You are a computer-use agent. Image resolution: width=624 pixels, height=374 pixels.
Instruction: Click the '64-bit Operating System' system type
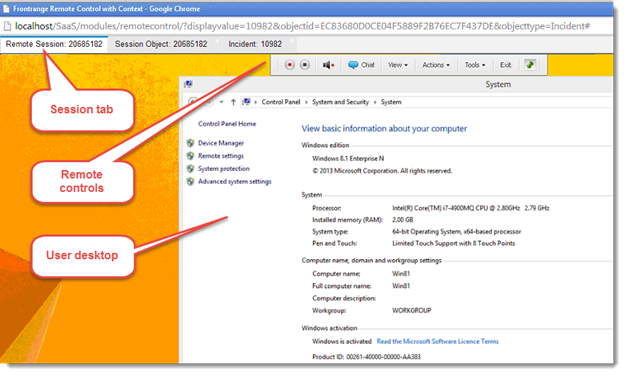(456, 232)
